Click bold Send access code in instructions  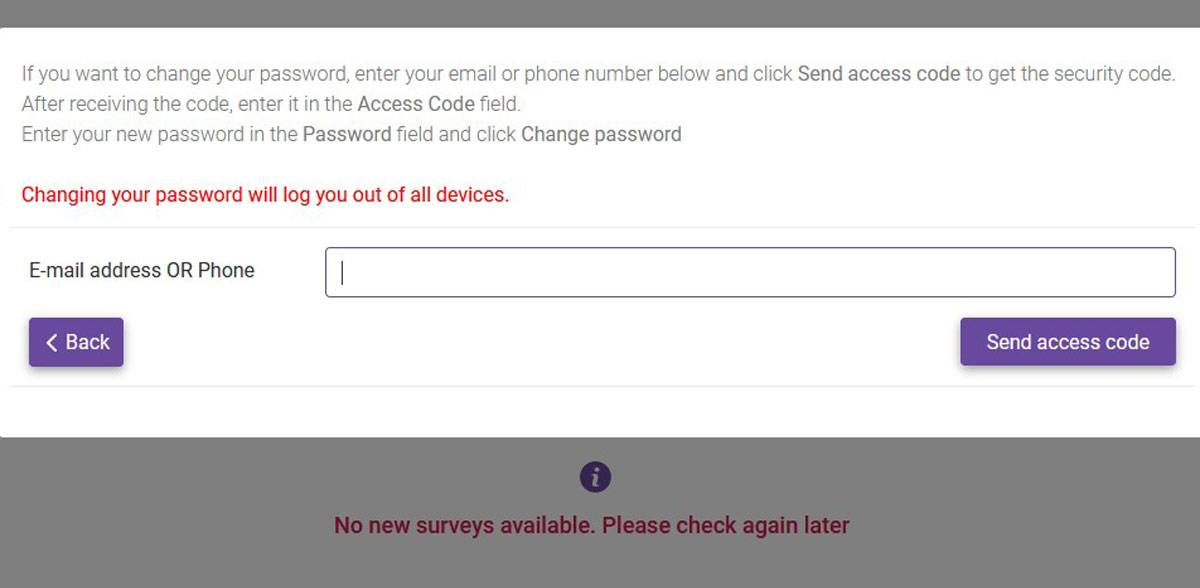[879, 74]
